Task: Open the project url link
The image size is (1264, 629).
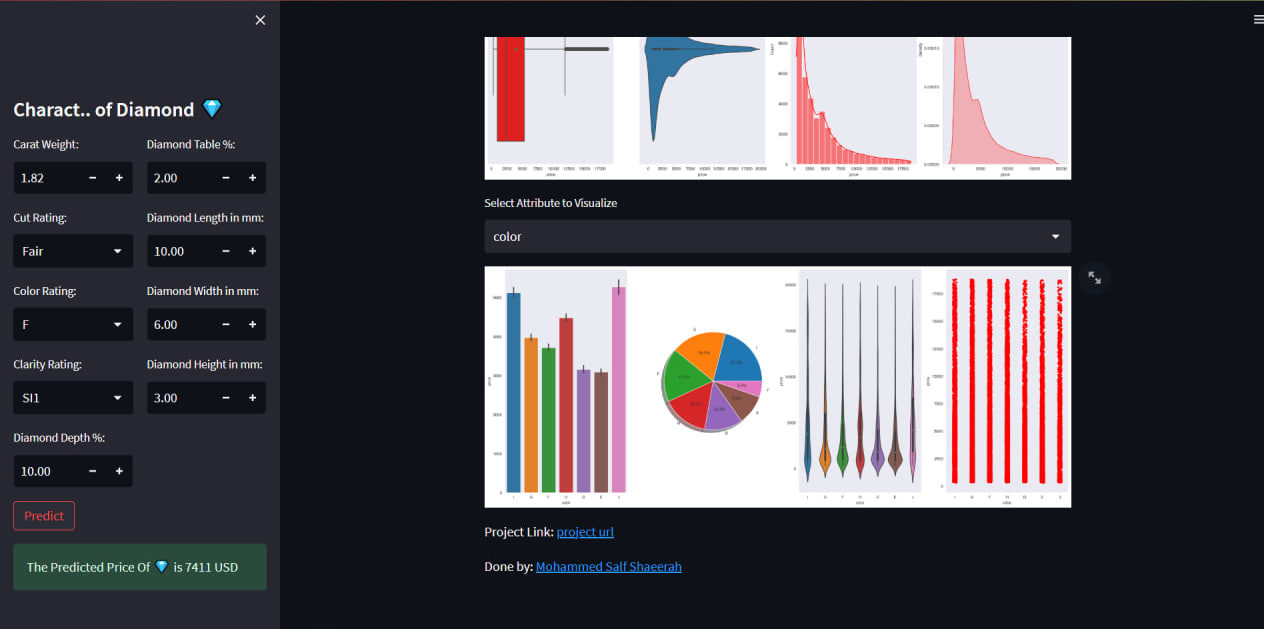Action: (585, 531)
